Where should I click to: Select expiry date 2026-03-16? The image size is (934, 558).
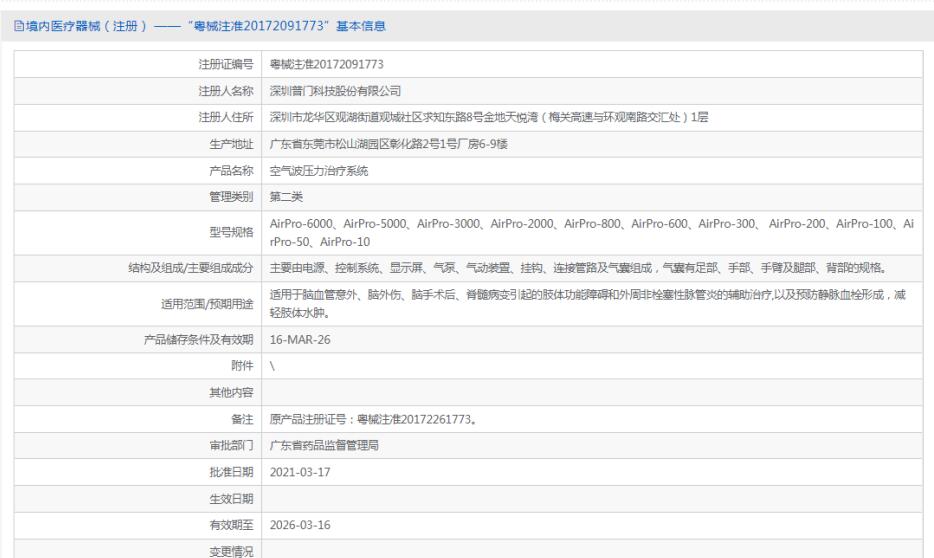tap(300, 525)
